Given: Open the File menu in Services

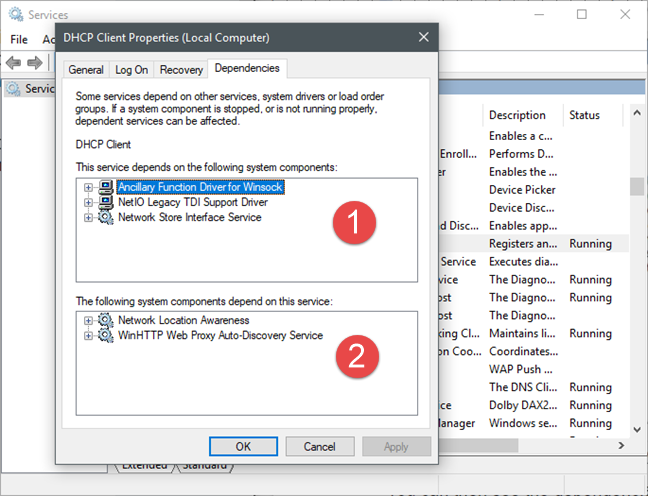Looking at the screenshot, I should pyautogui.click(x=19, y=39).
